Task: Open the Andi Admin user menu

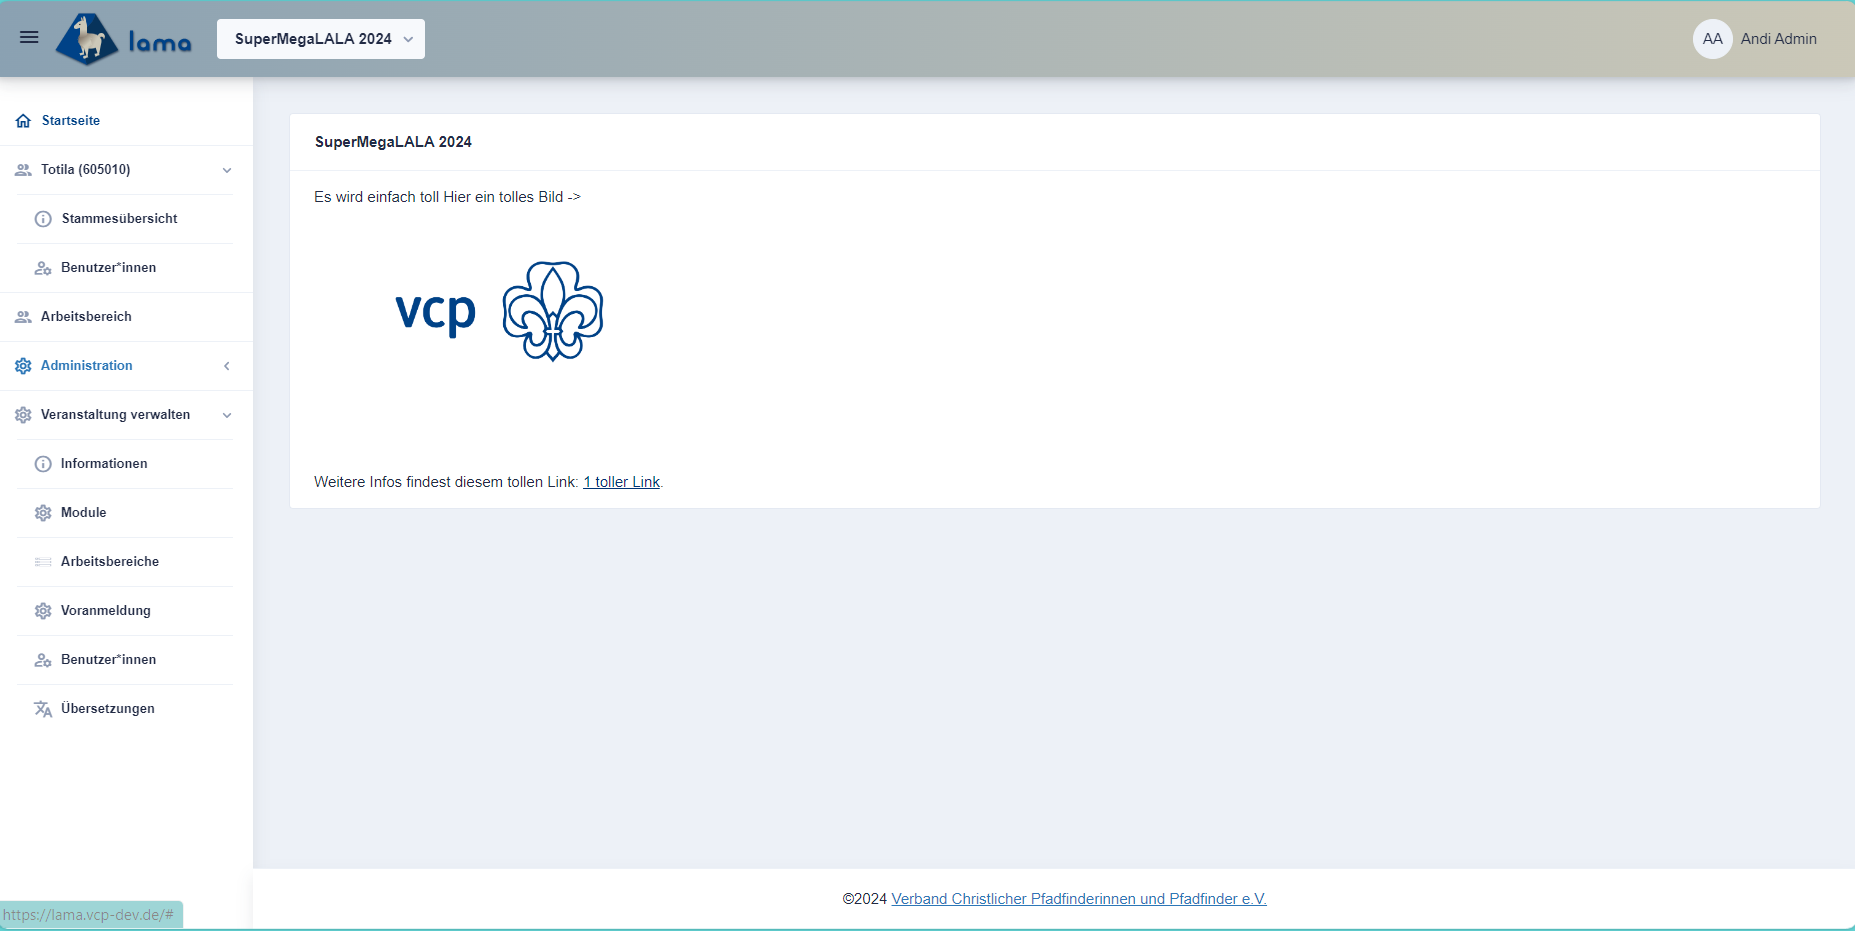Action: point(1778,39)
